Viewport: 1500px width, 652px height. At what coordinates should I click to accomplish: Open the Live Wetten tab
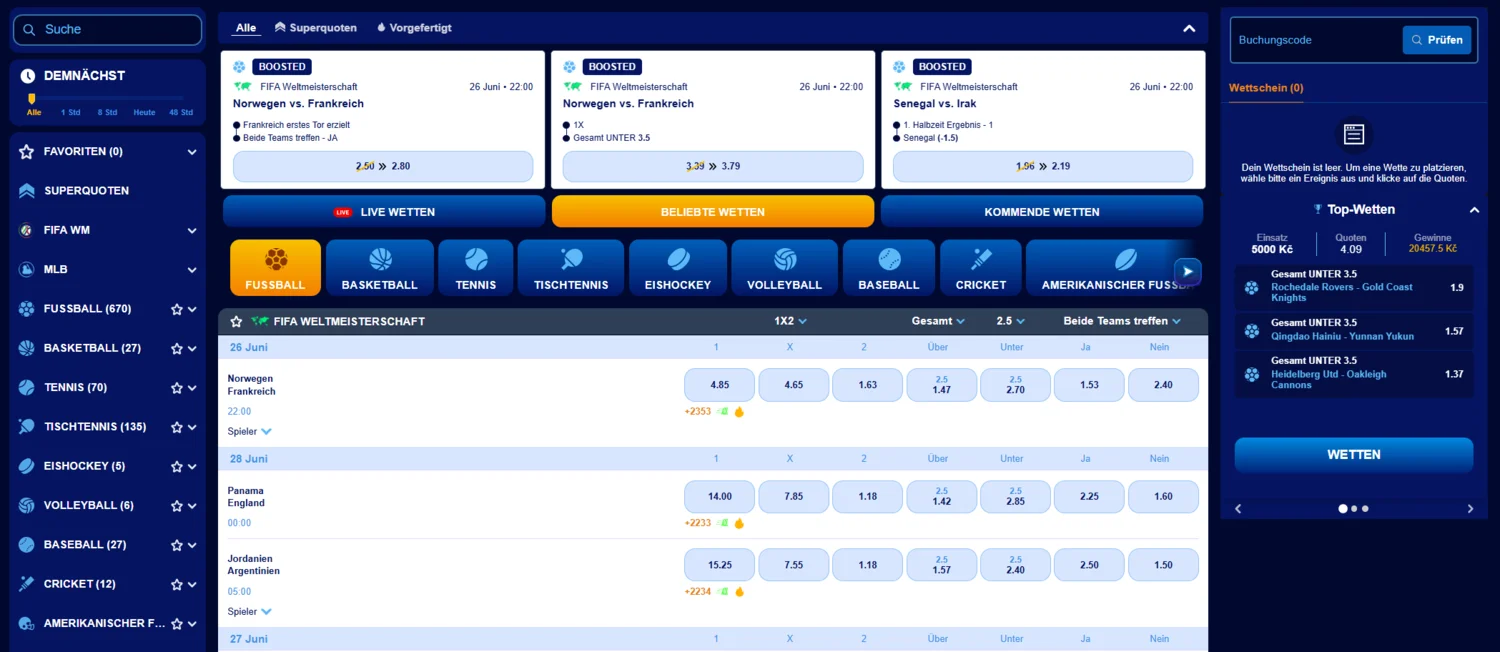[x=384, y=212]
